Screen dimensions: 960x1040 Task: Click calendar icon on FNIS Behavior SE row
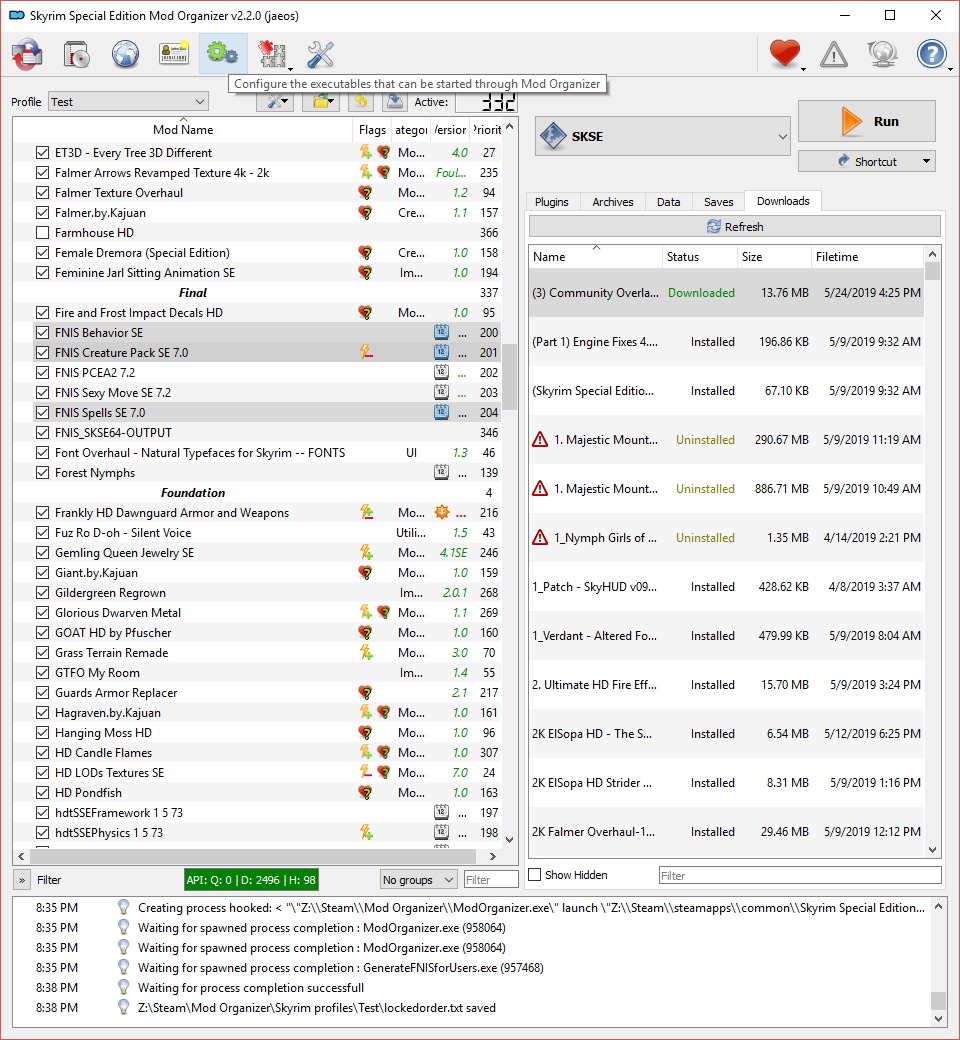point(441,332)
